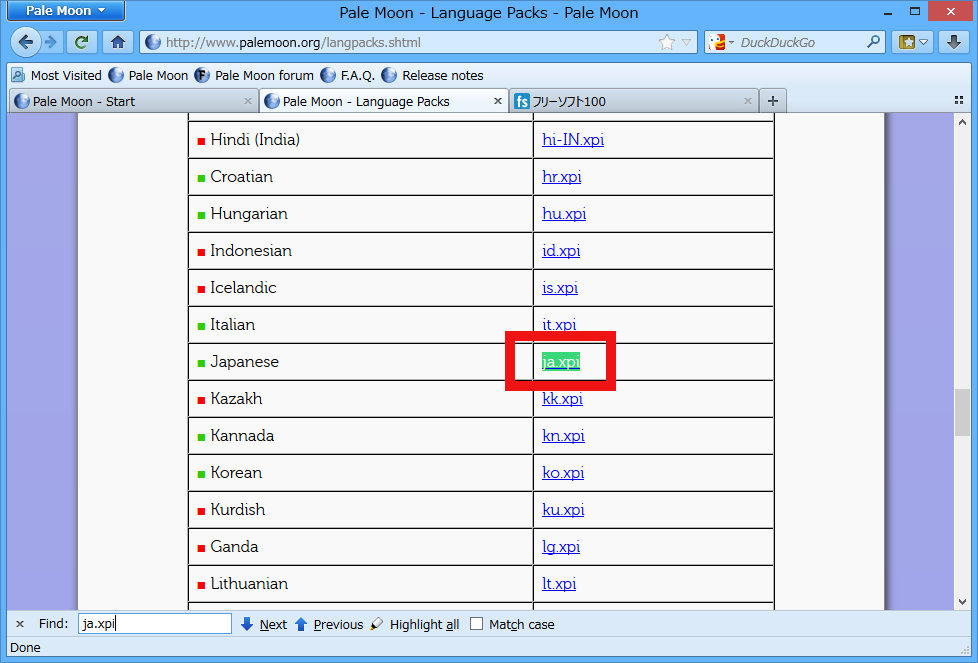Open the Pale Moon forum bookmark
Image resolution: width=978 pixels, height=663 pixels.
[254, 75]
